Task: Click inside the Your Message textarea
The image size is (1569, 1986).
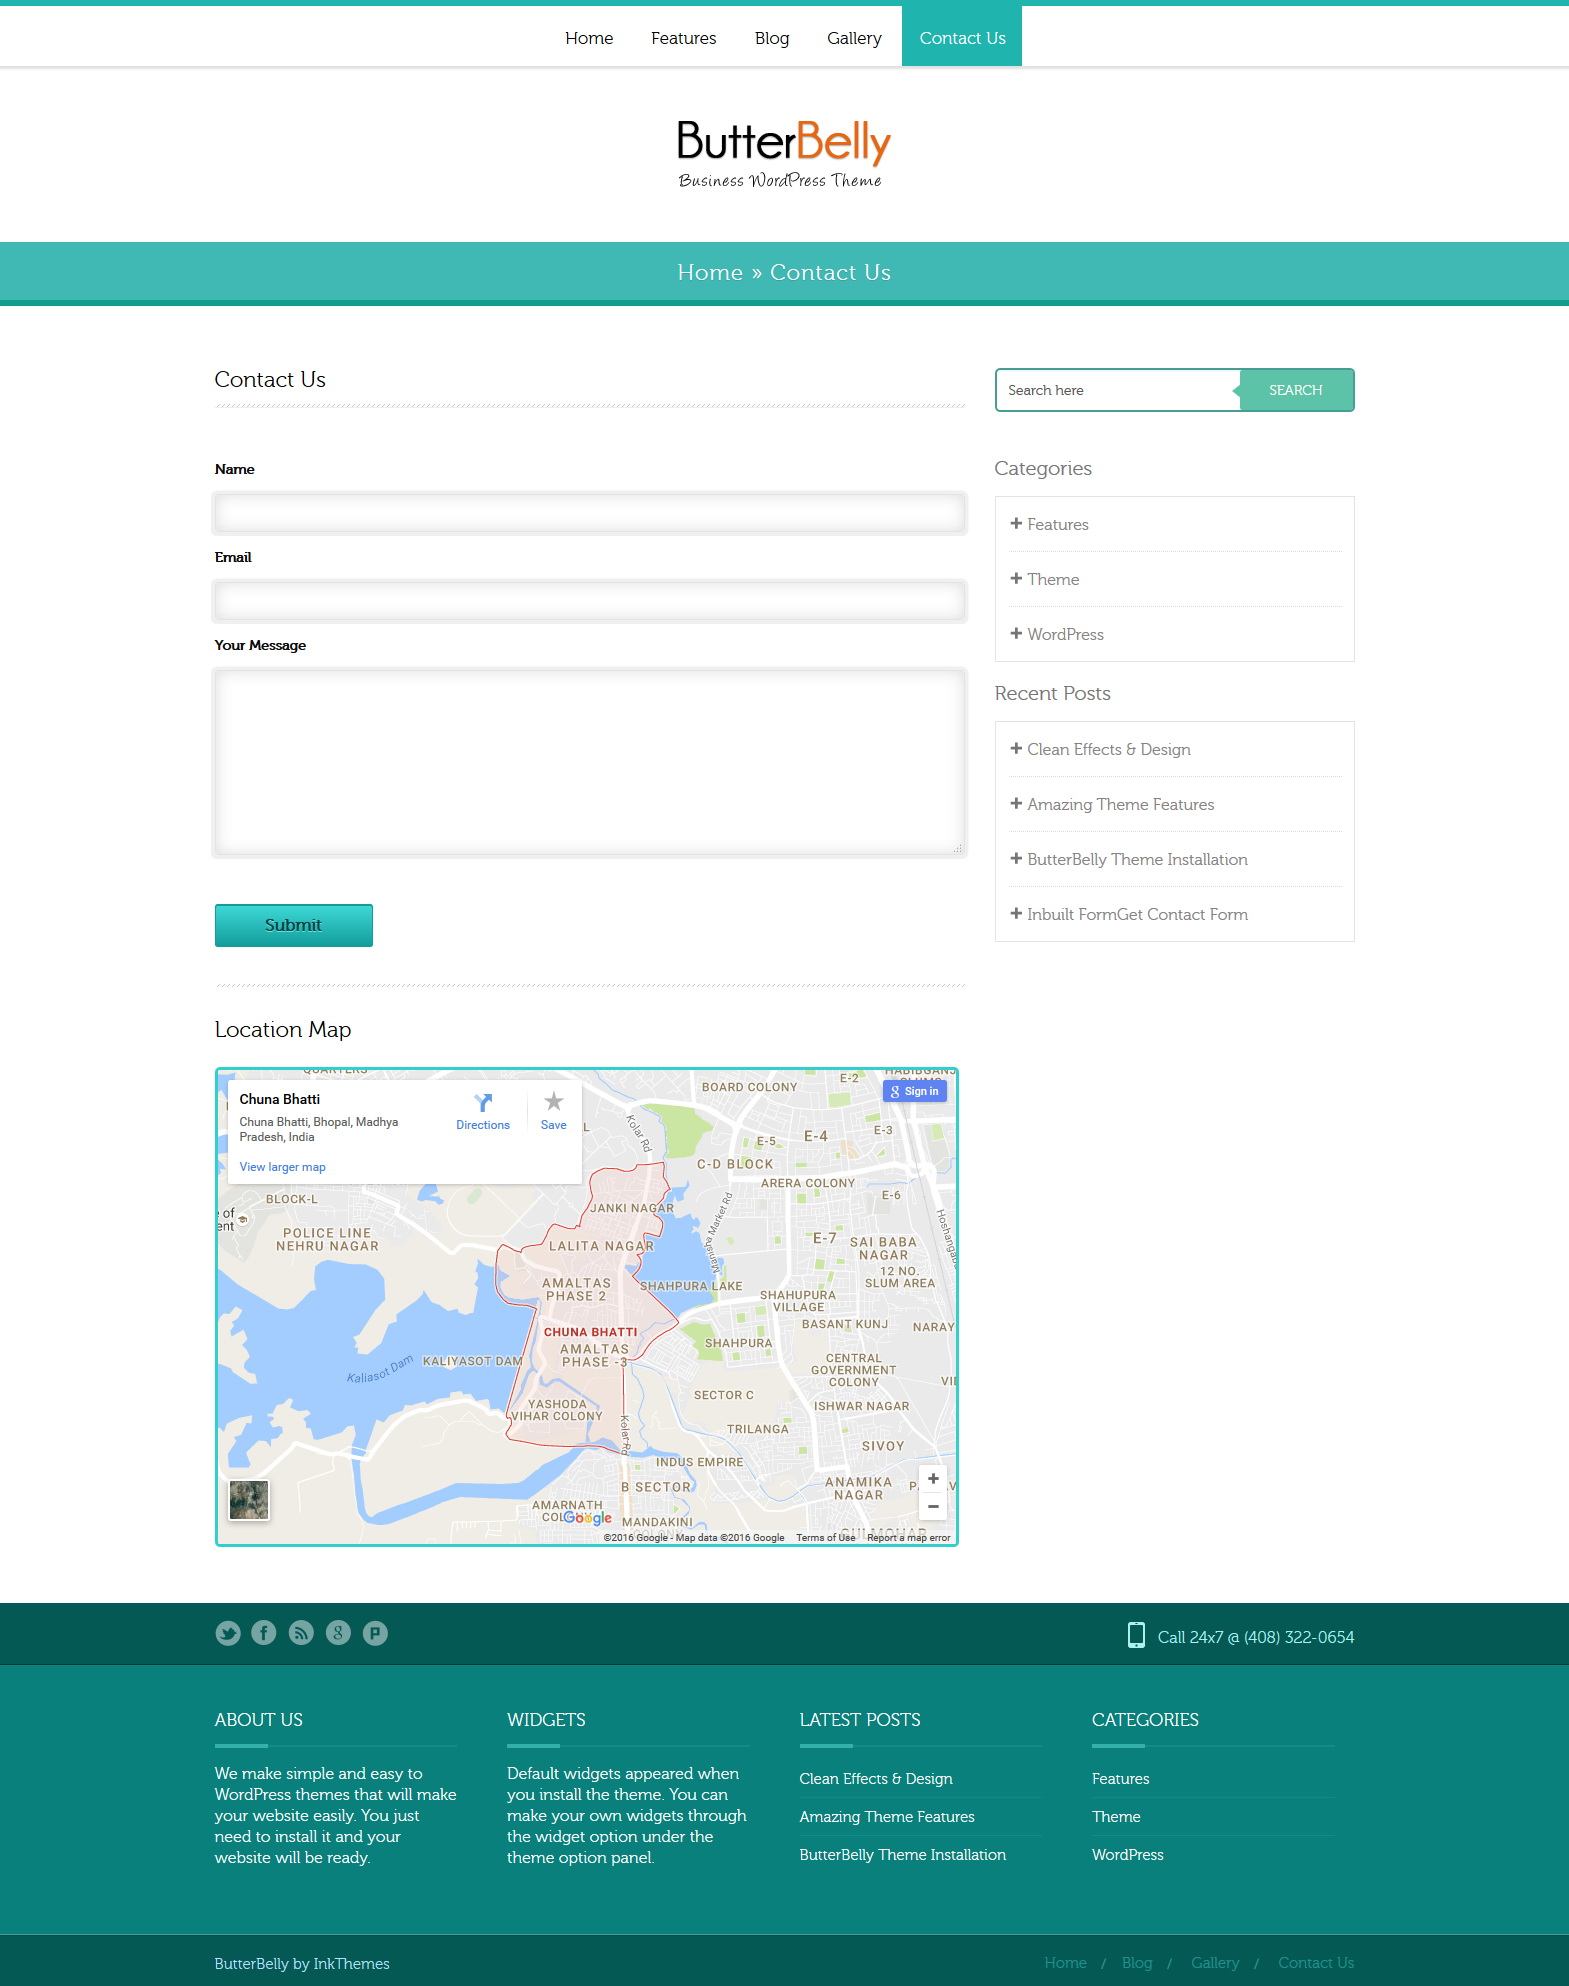Action: (590, 762)
